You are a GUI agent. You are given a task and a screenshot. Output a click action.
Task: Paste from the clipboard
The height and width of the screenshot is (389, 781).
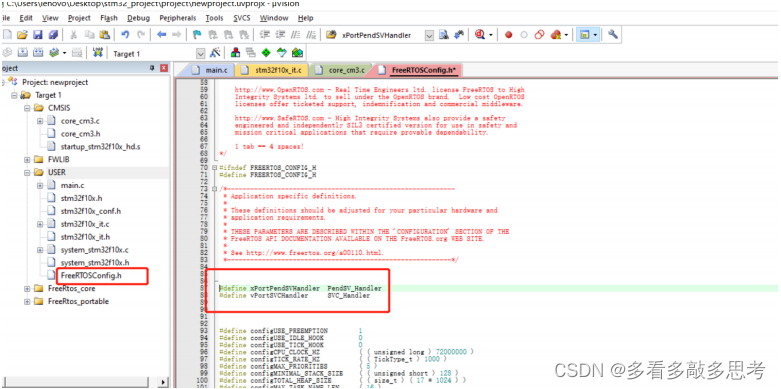point(104,35)
